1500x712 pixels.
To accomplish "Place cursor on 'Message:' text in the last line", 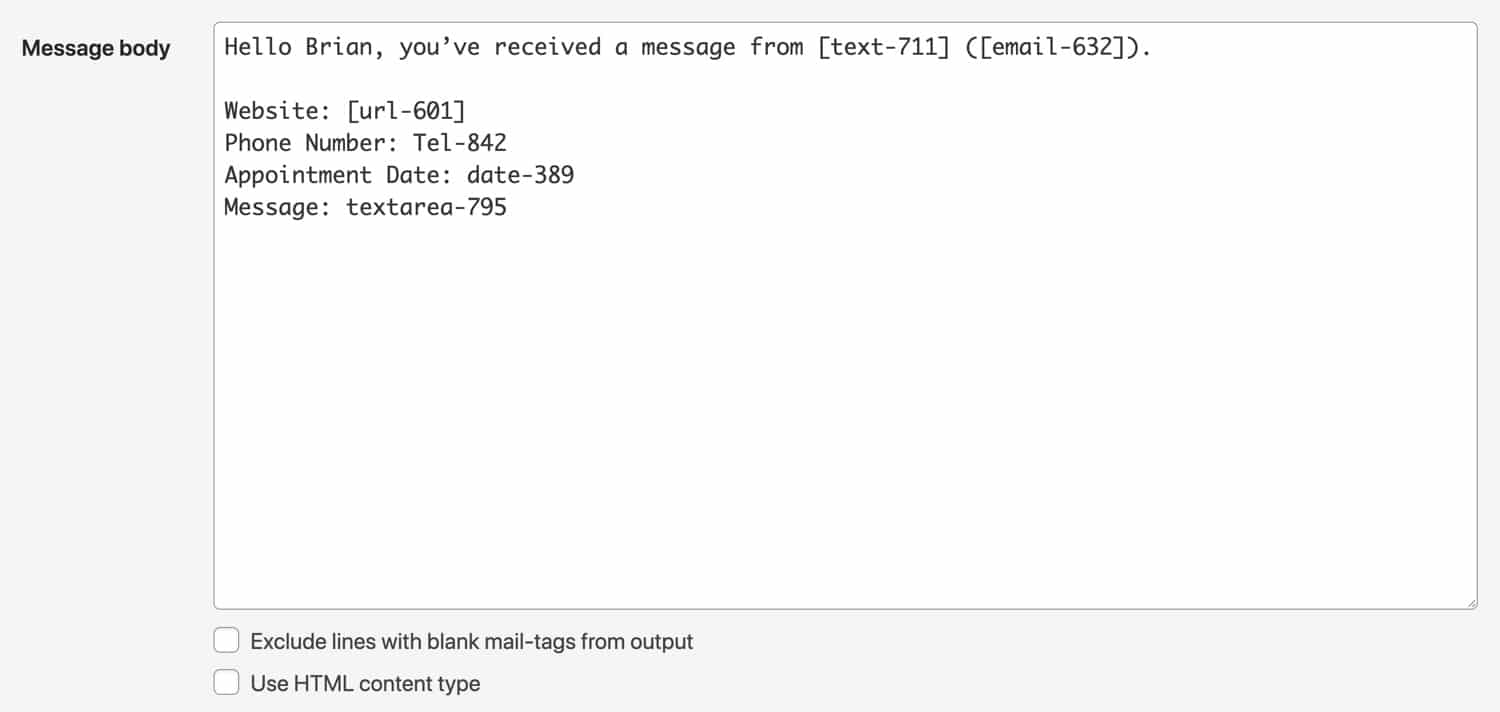I will point(277,207).
